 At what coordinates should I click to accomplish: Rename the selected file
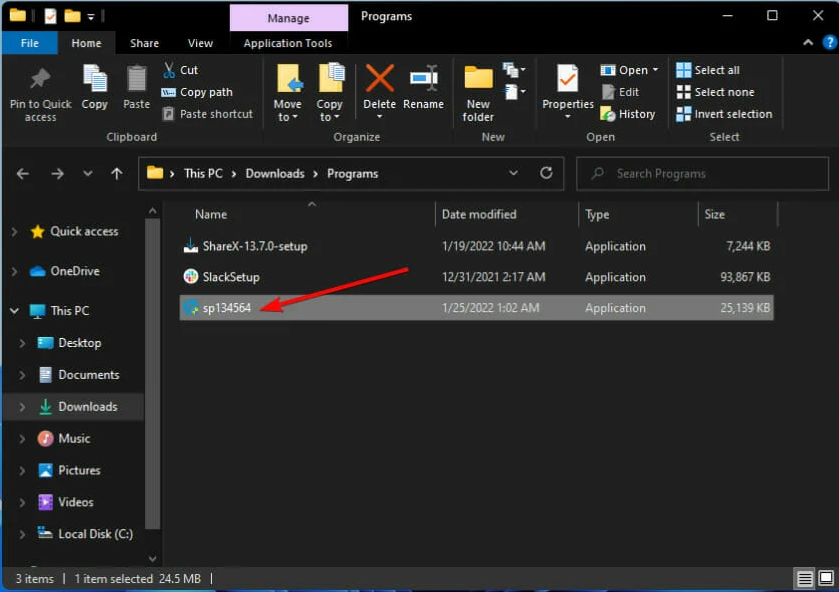[423, 87]
